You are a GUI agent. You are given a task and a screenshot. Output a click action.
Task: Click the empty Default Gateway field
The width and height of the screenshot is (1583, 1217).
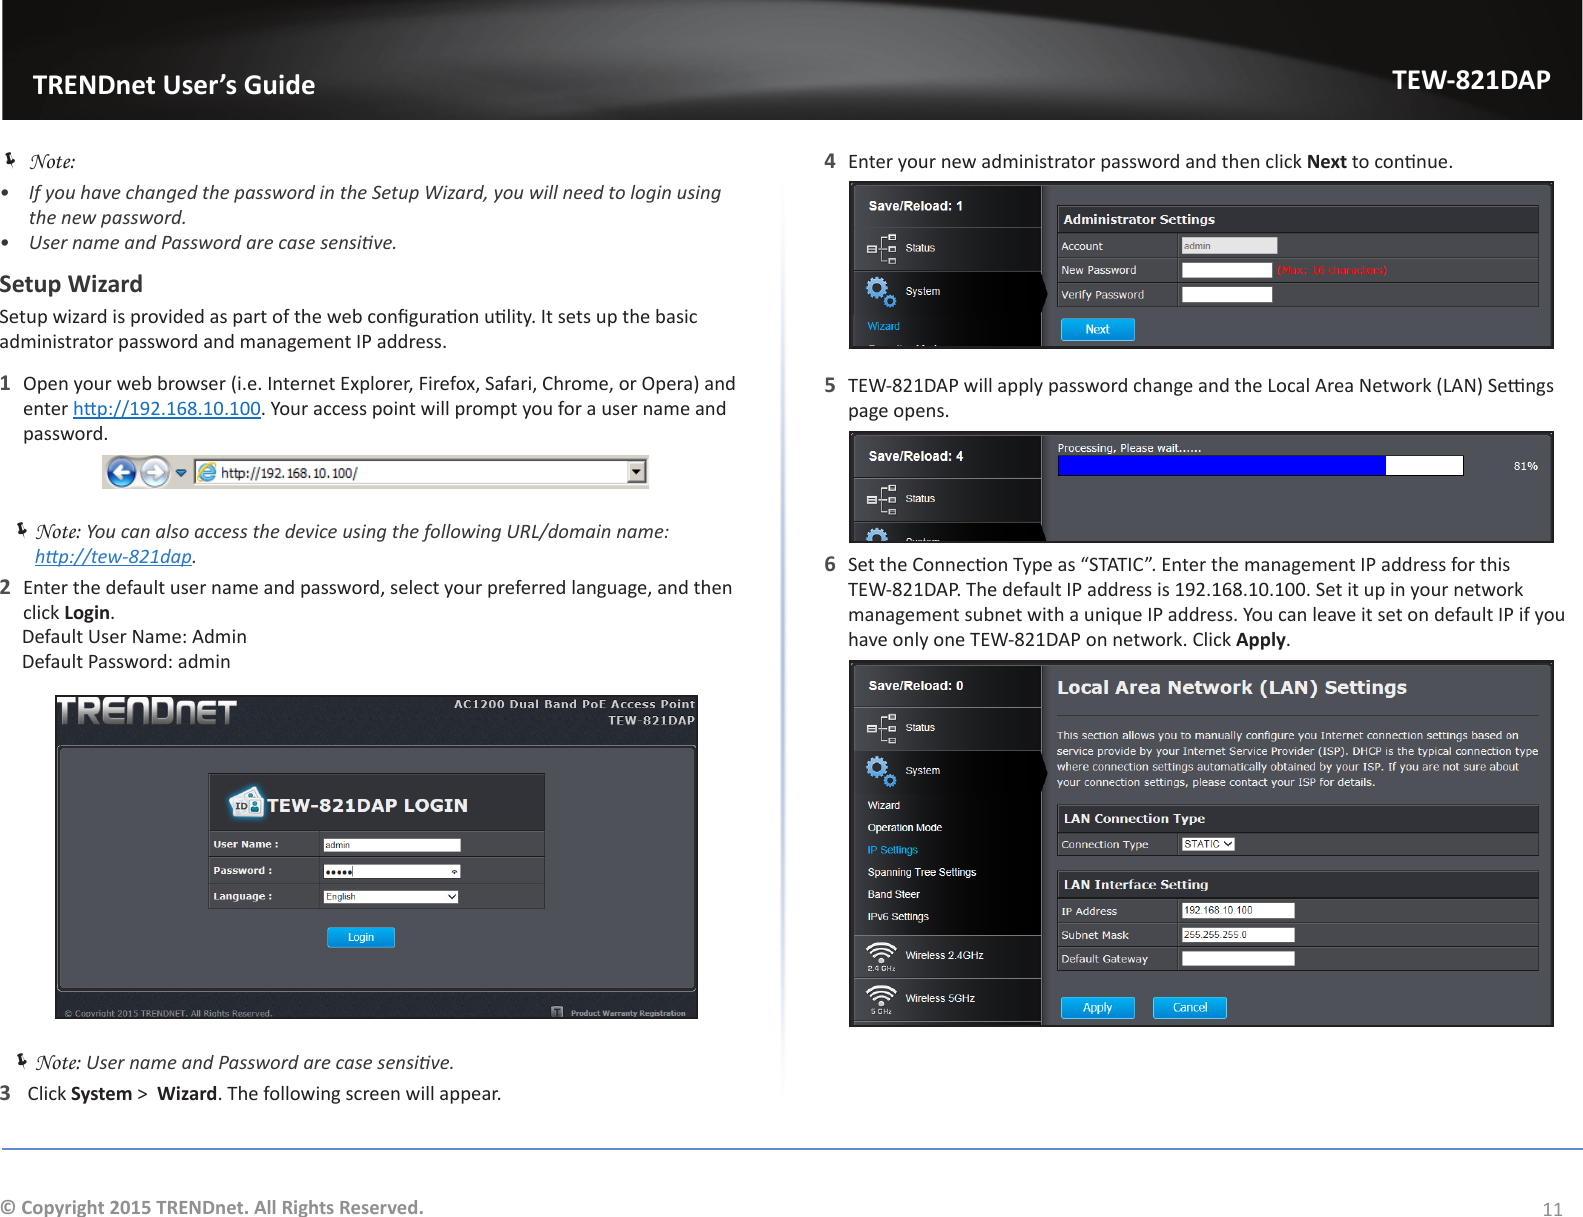tap(1238, 959)
